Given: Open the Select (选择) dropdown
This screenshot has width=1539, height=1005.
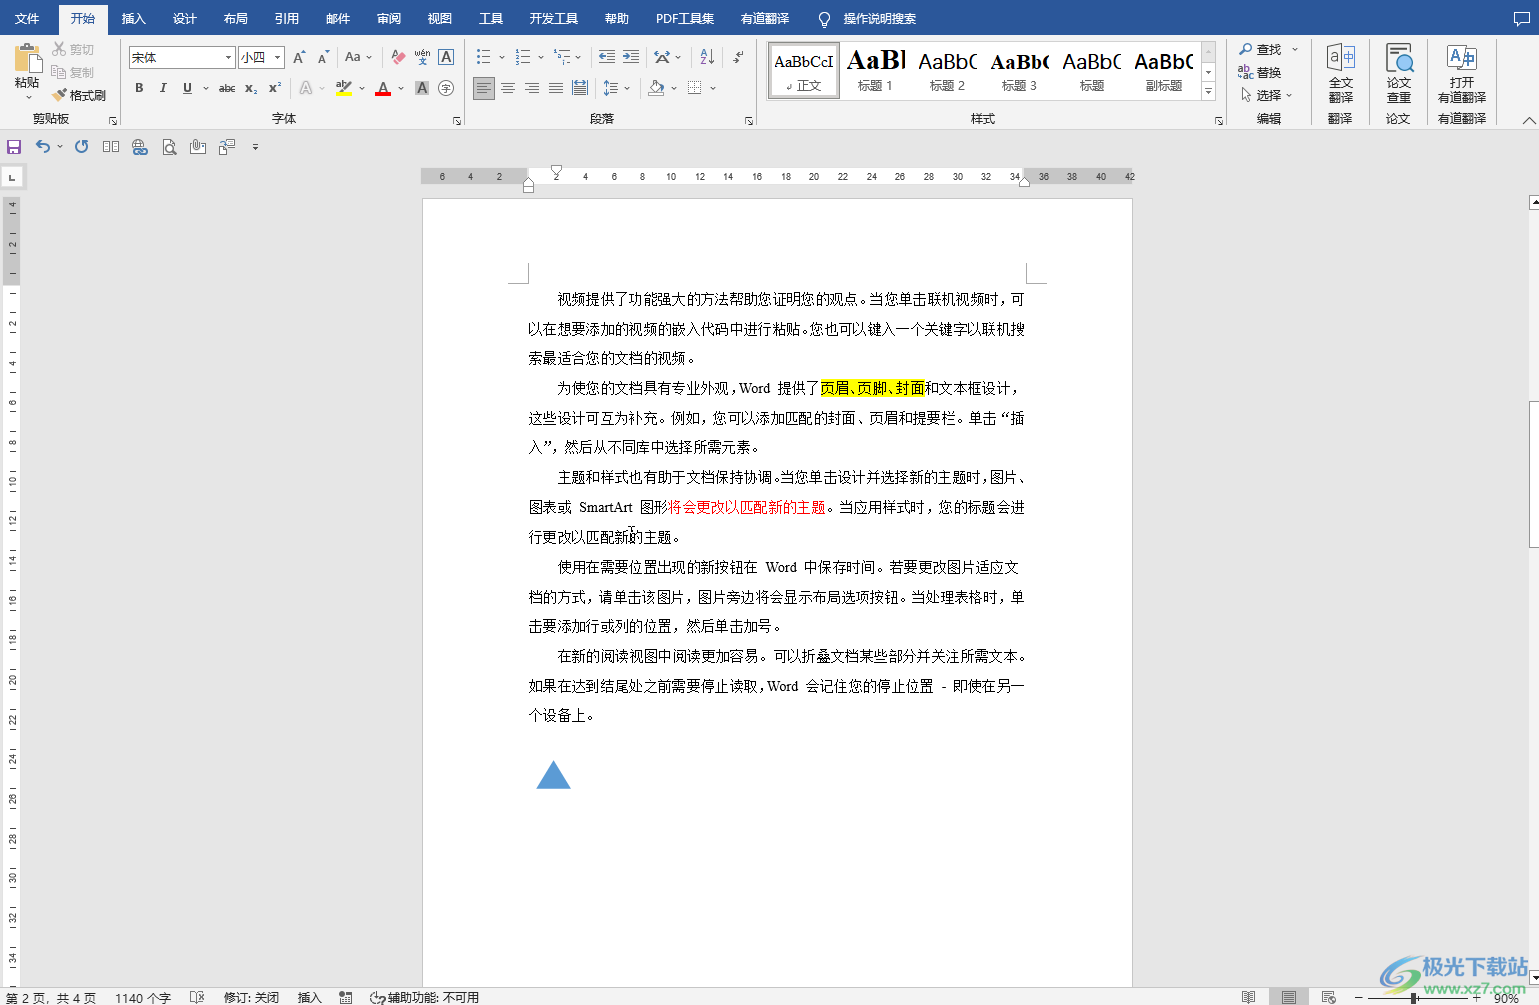Looking at the screenshot, I should [1266, 95].
